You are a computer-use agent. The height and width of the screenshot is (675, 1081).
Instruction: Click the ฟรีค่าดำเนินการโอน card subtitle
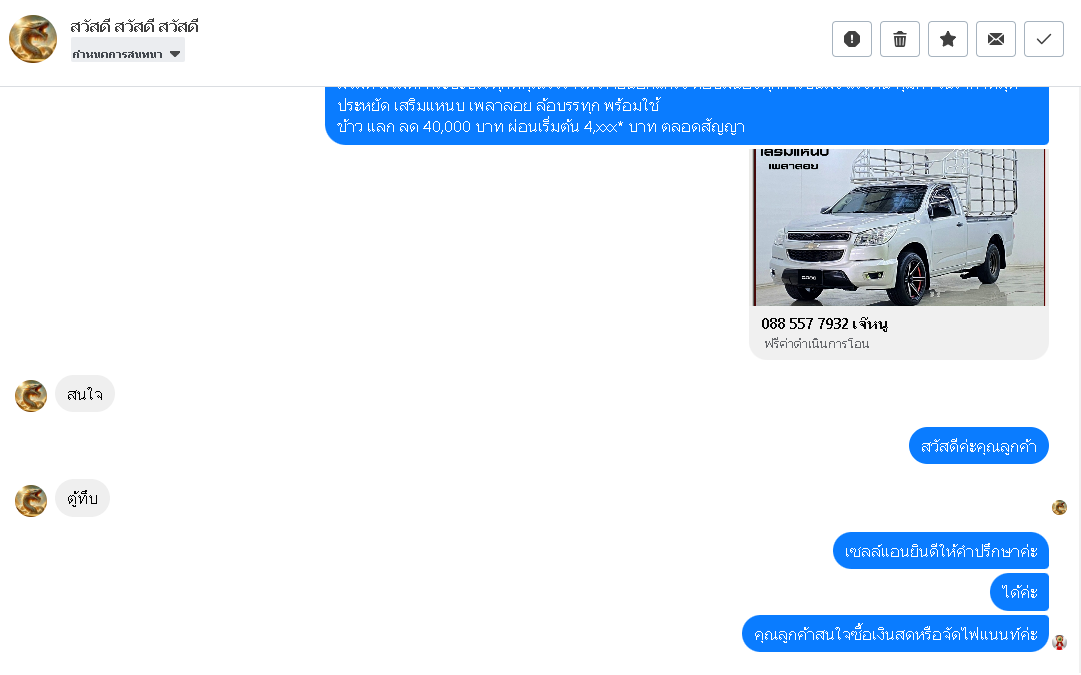click(816, 343)
